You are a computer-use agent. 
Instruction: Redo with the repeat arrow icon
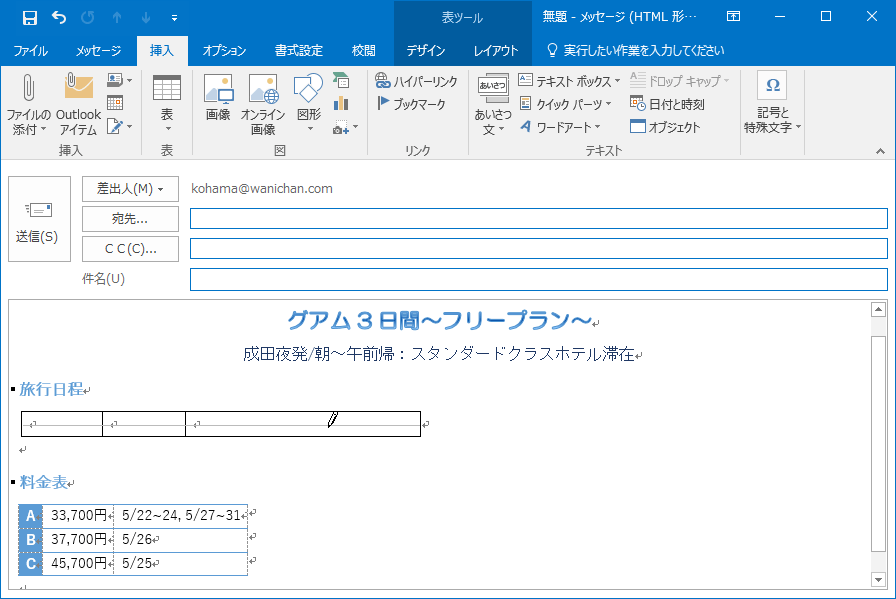[x=88, y=18]
